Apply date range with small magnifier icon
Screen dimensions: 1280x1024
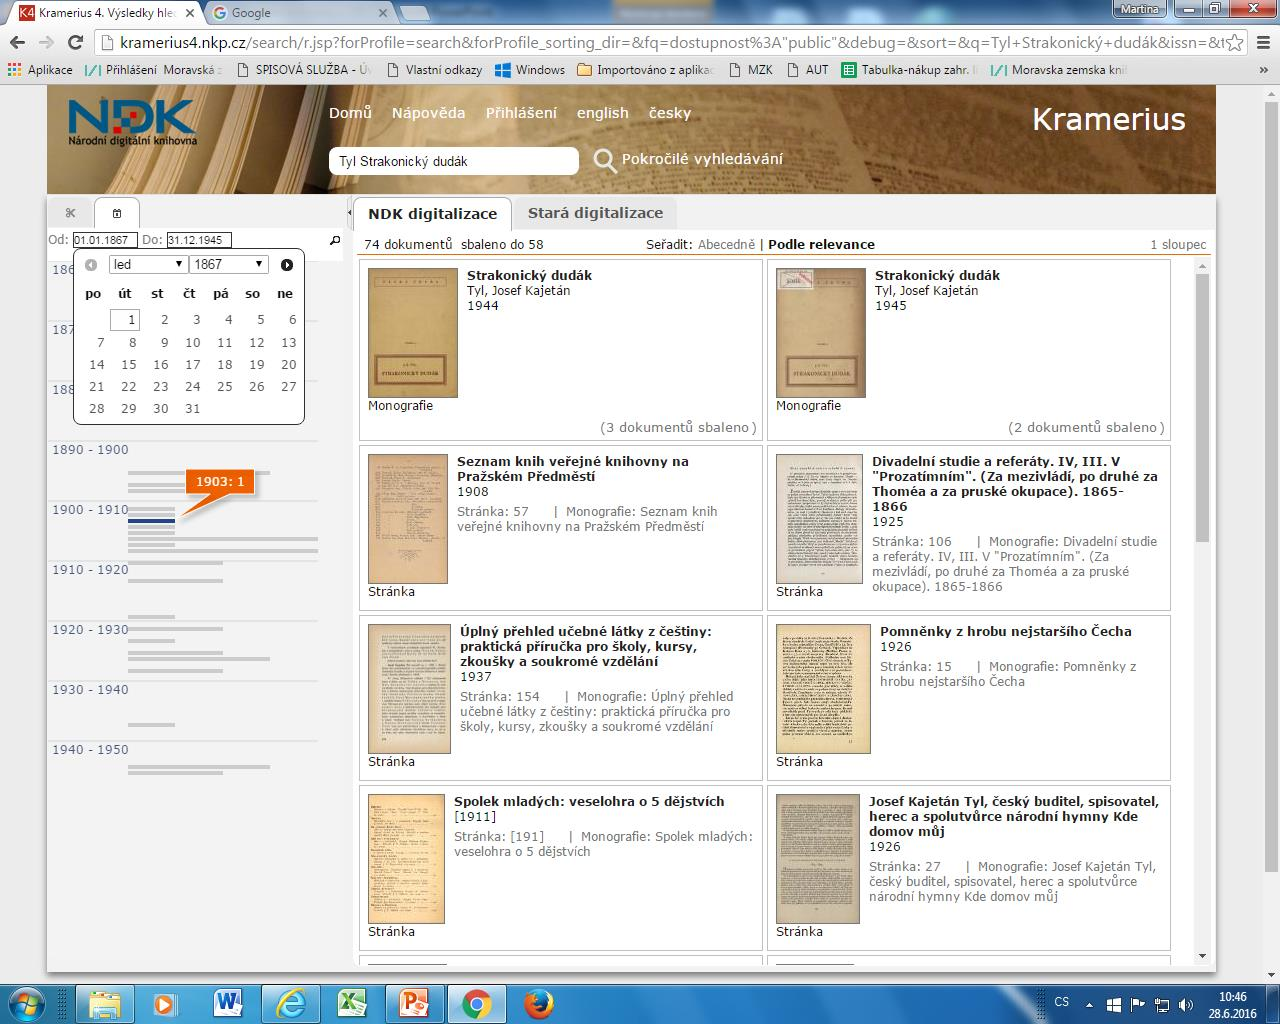(x=335, y=240)
